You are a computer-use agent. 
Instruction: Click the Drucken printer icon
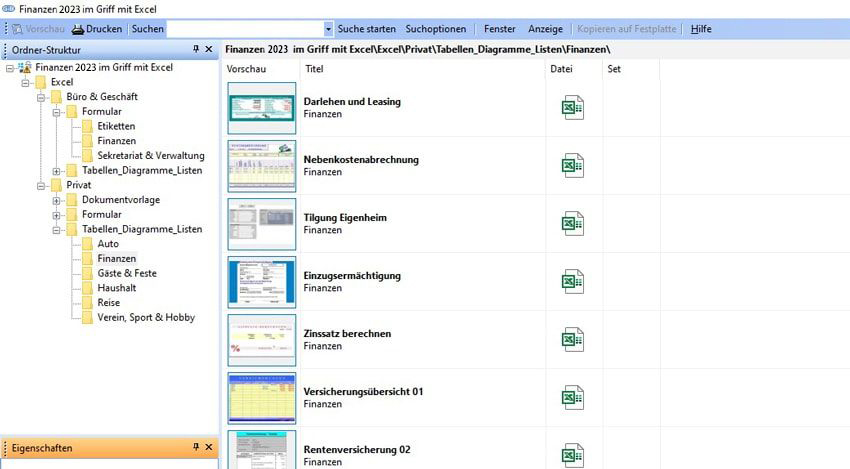coord(78,29)
